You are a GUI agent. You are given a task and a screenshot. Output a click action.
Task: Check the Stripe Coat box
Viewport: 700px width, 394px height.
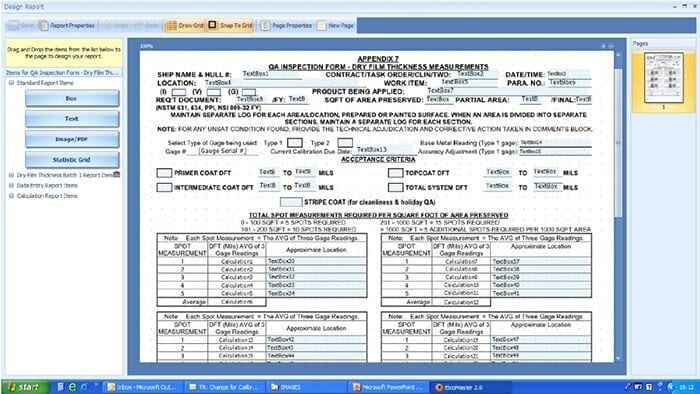pyautogui.click(x=291, y=202)
